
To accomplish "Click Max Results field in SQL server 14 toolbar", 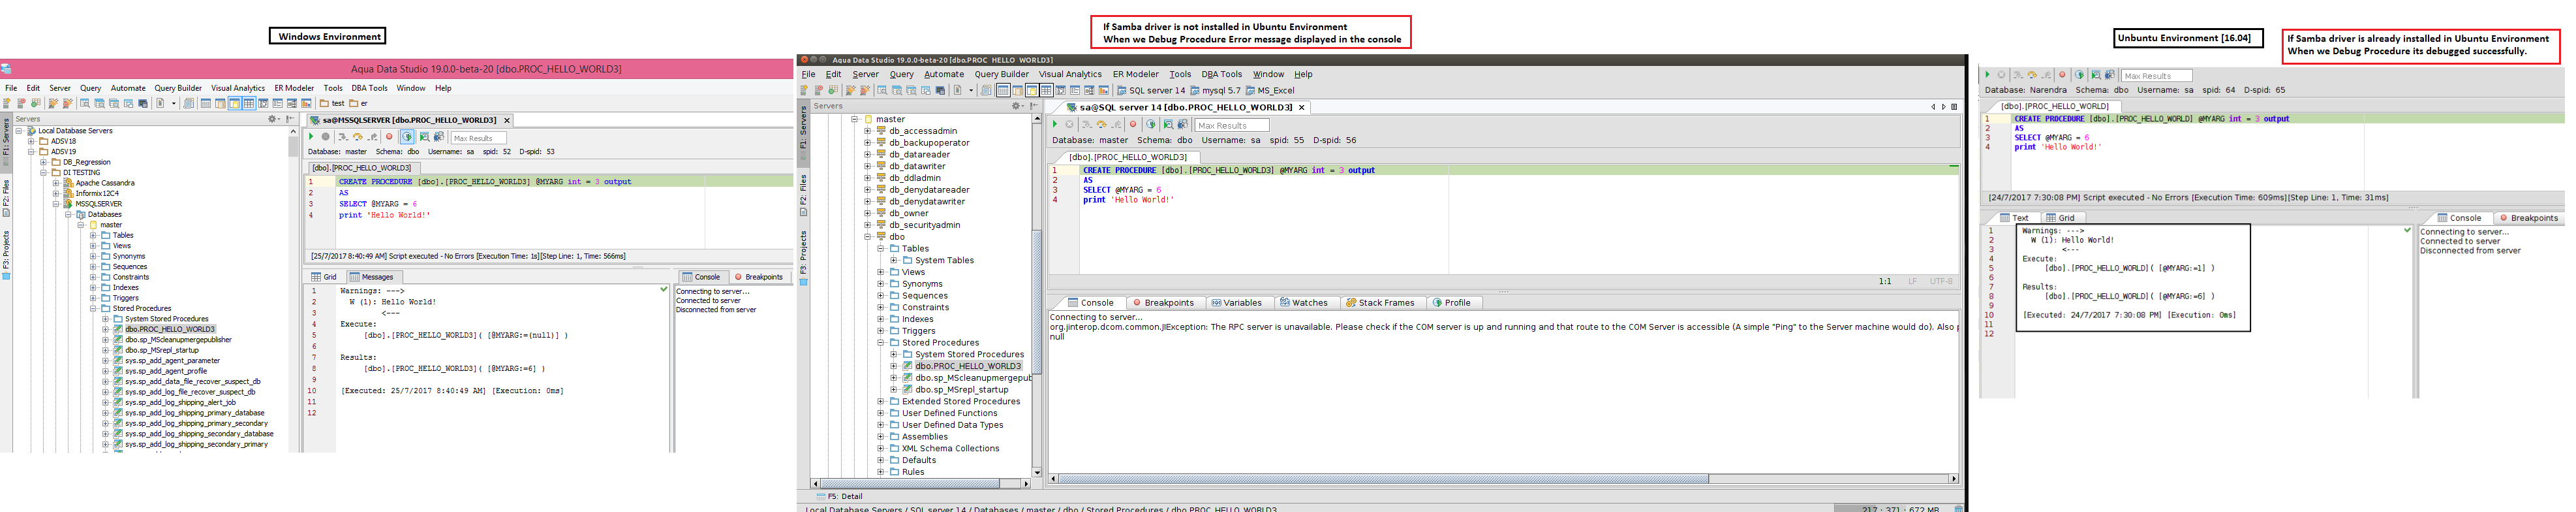I will coord(1231,126).
